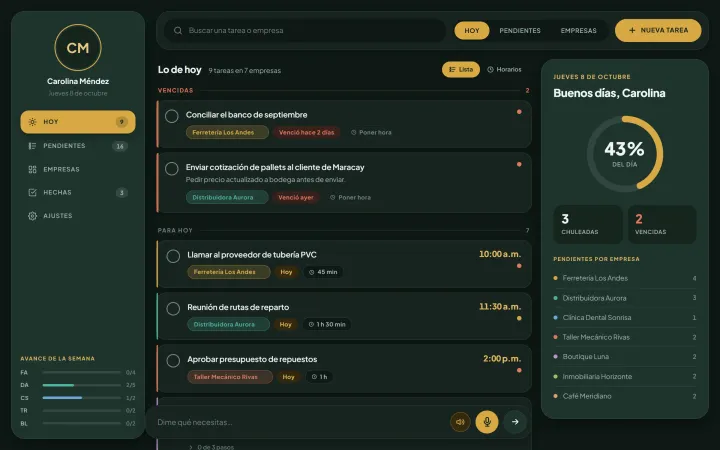Click the CM profile avatar

[78, 47]
